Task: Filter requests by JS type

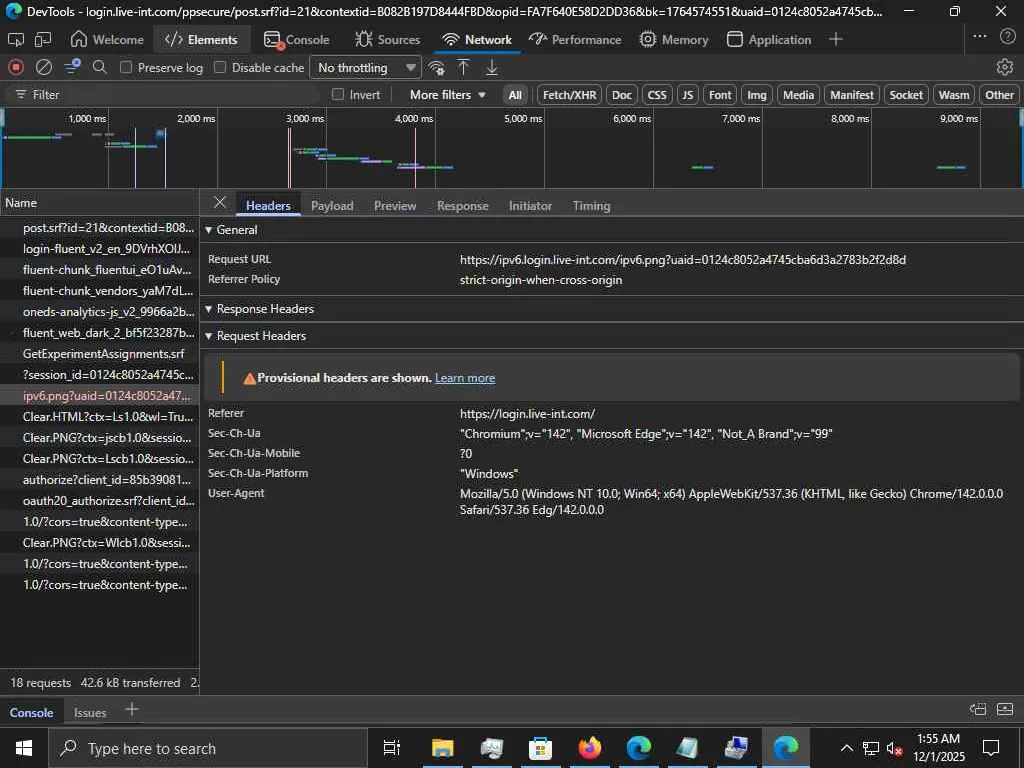Action: (688, 95)
